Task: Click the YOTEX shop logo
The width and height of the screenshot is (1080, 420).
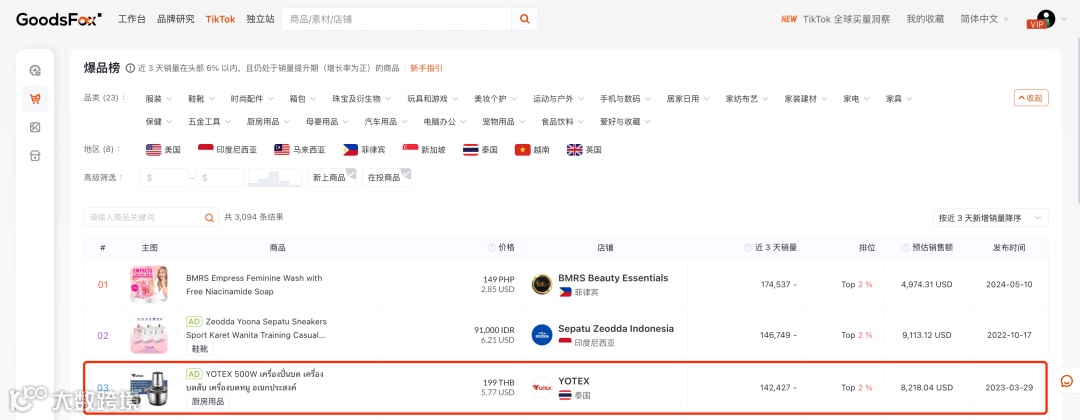Action: [x=542, y=388]
